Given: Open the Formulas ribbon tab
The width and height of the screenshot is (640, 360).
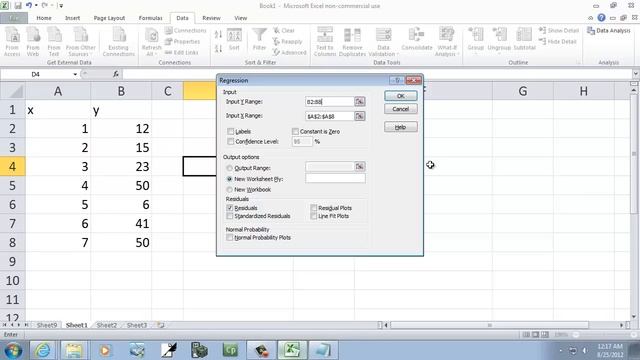Looking at the screenshot, I should pos(151,18).
